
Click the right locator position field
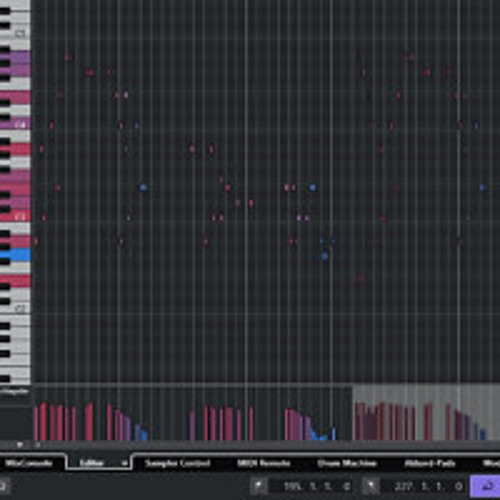pyautogui.click(x=427, y=487)
